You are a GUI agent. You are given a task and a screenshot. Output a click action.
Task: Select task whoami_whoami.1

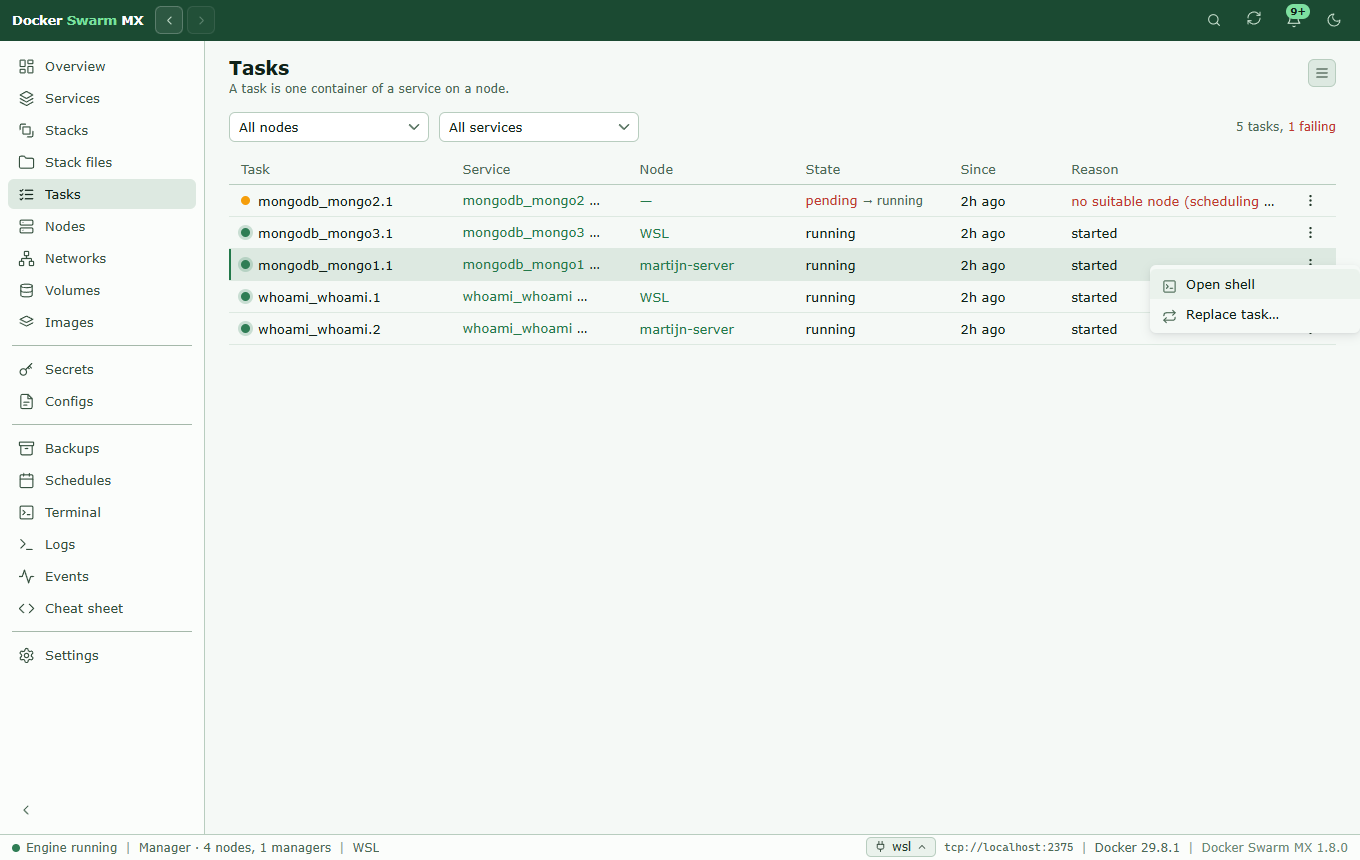click(x=319, y=297)
